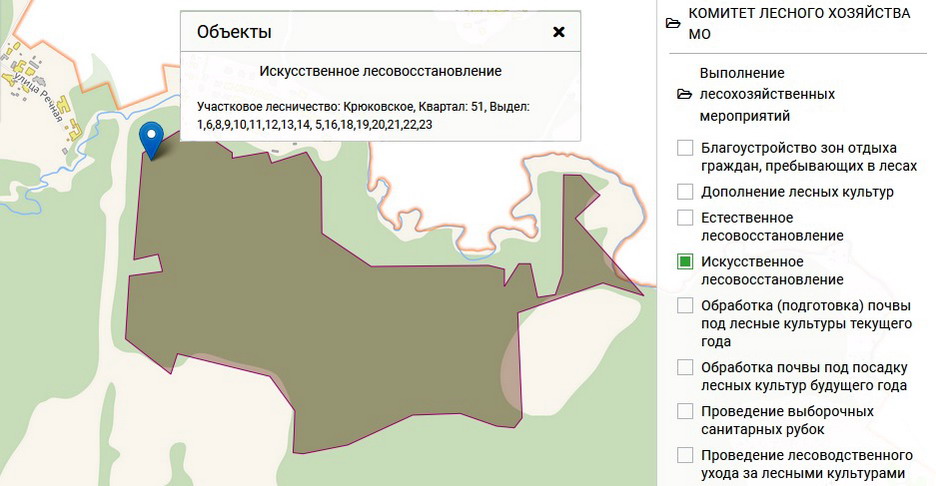Enable Проведение выборочных санитарных рубок checkbox

(685, 411)
